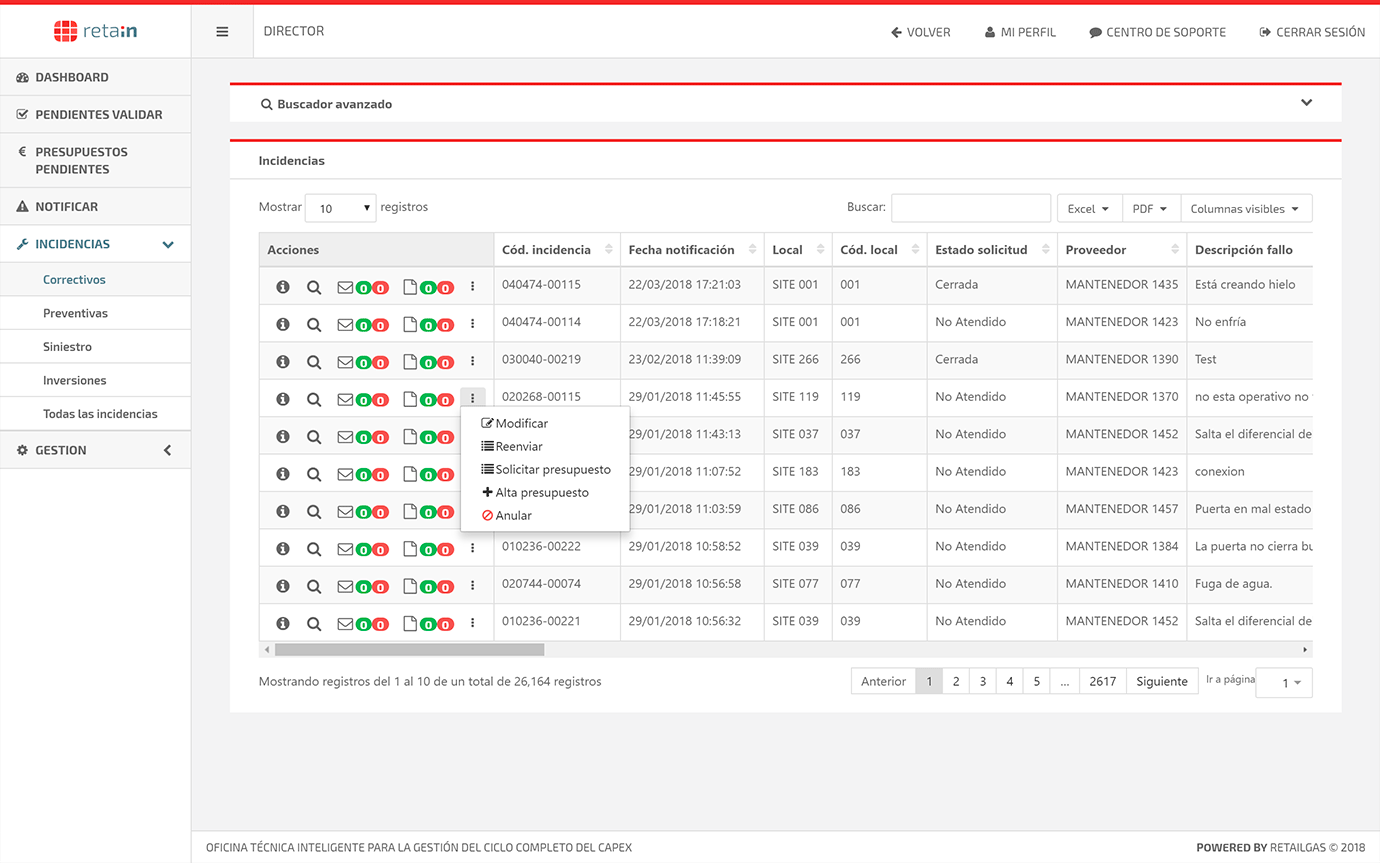The height and width of the screenshot is (863, 1380).
Task: Click info icon for incidence 010236-00221
Action: pos(283,624)
